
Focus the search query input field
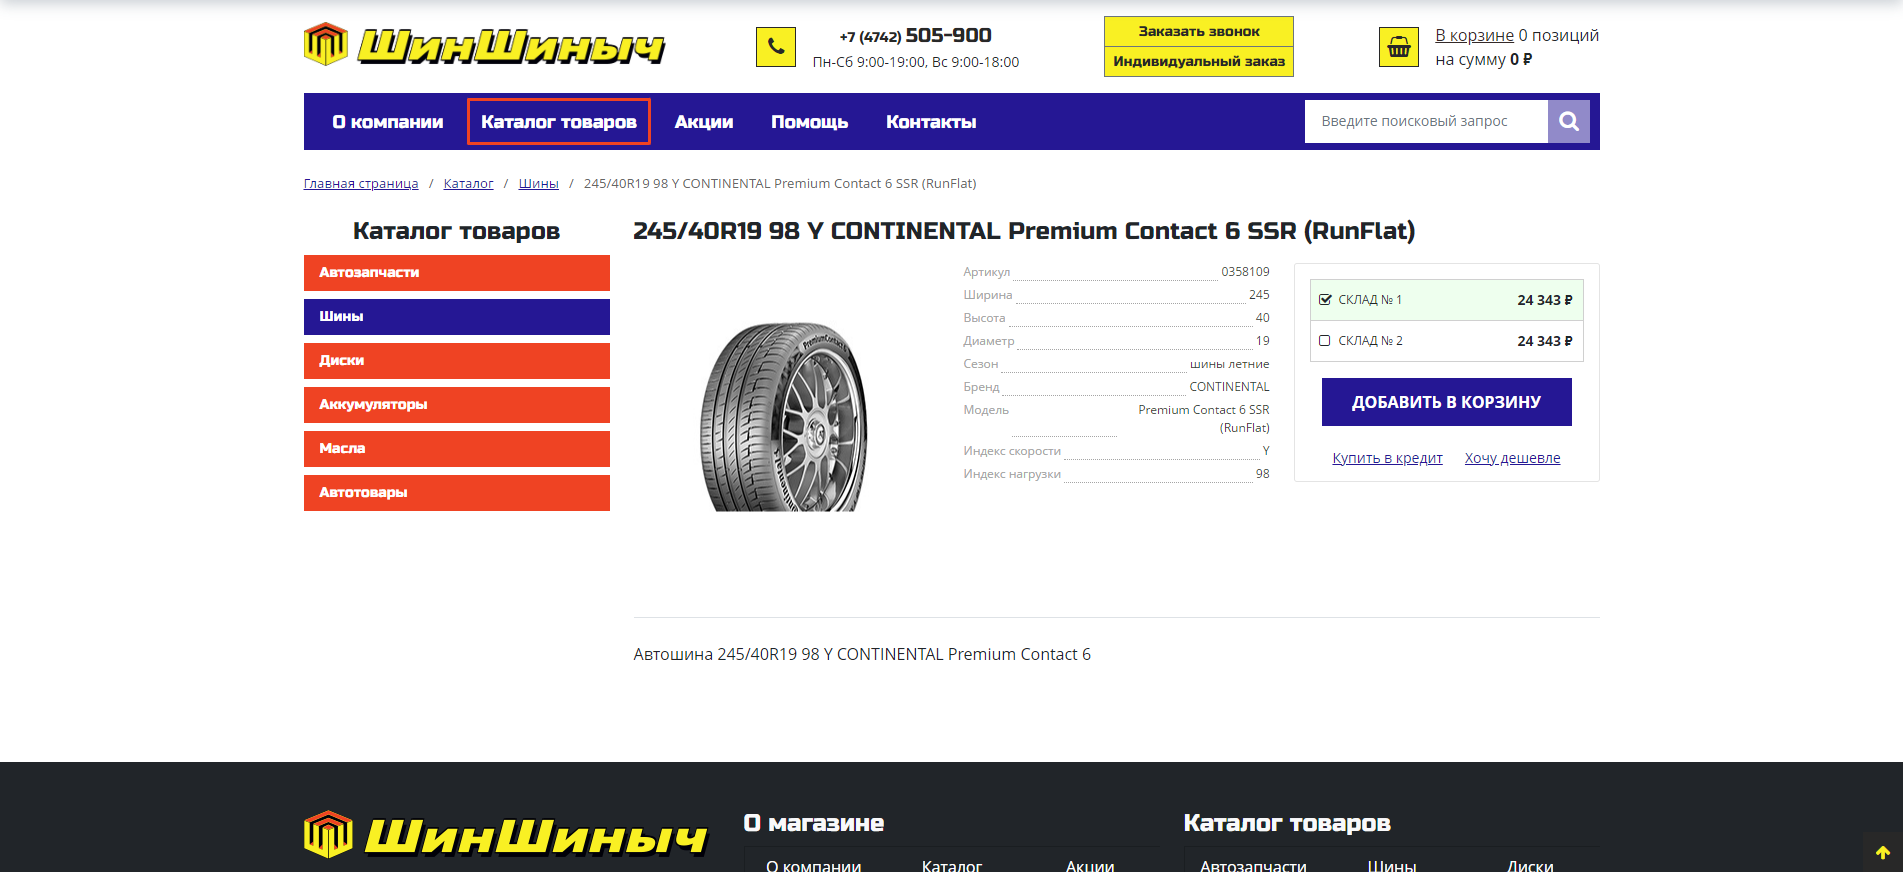pos(1426,121)
